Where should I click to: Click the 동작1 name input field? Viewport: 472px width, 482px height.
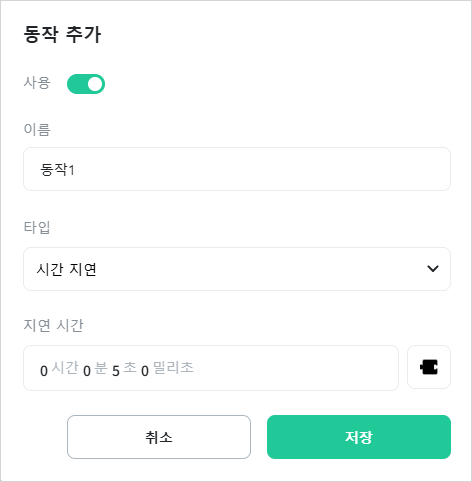[x=237, y=169]
